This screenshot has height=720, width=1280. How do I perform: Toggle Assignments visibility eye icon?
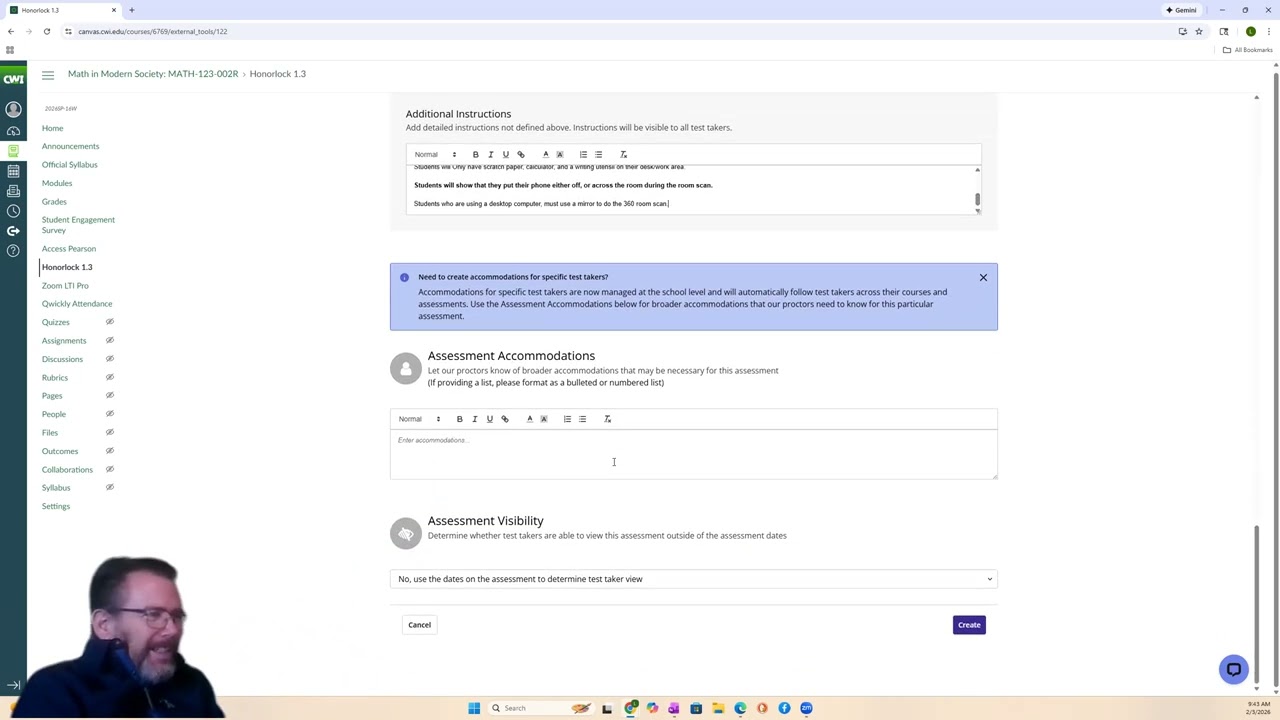(x=110, y=340)
